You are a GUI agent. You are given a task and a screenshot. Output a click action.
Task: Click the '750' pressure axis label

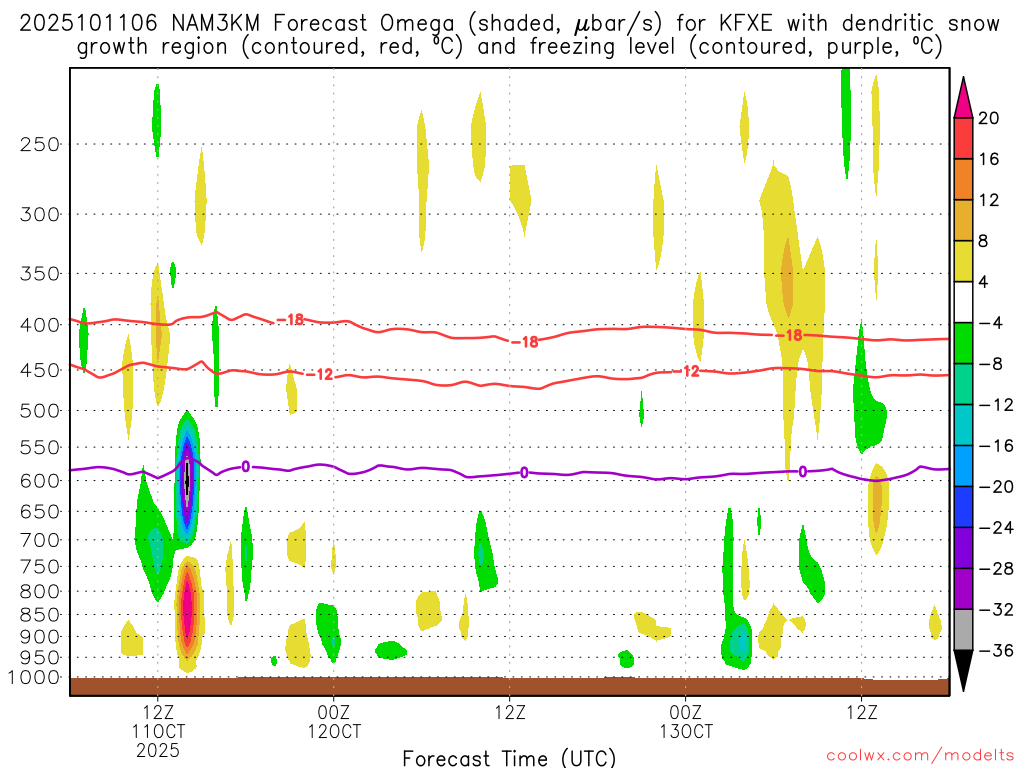40,567
